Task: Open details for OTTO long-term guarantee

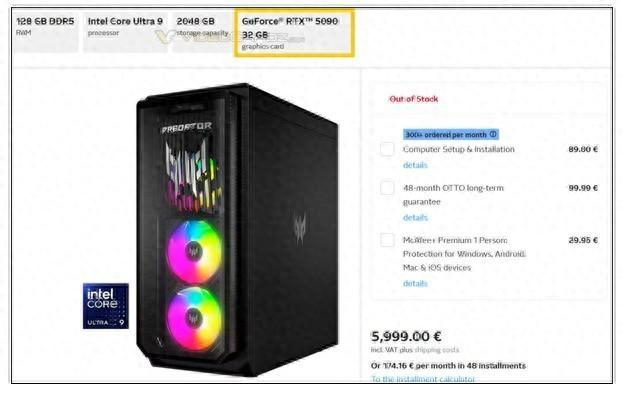Action: pos(415,217)
